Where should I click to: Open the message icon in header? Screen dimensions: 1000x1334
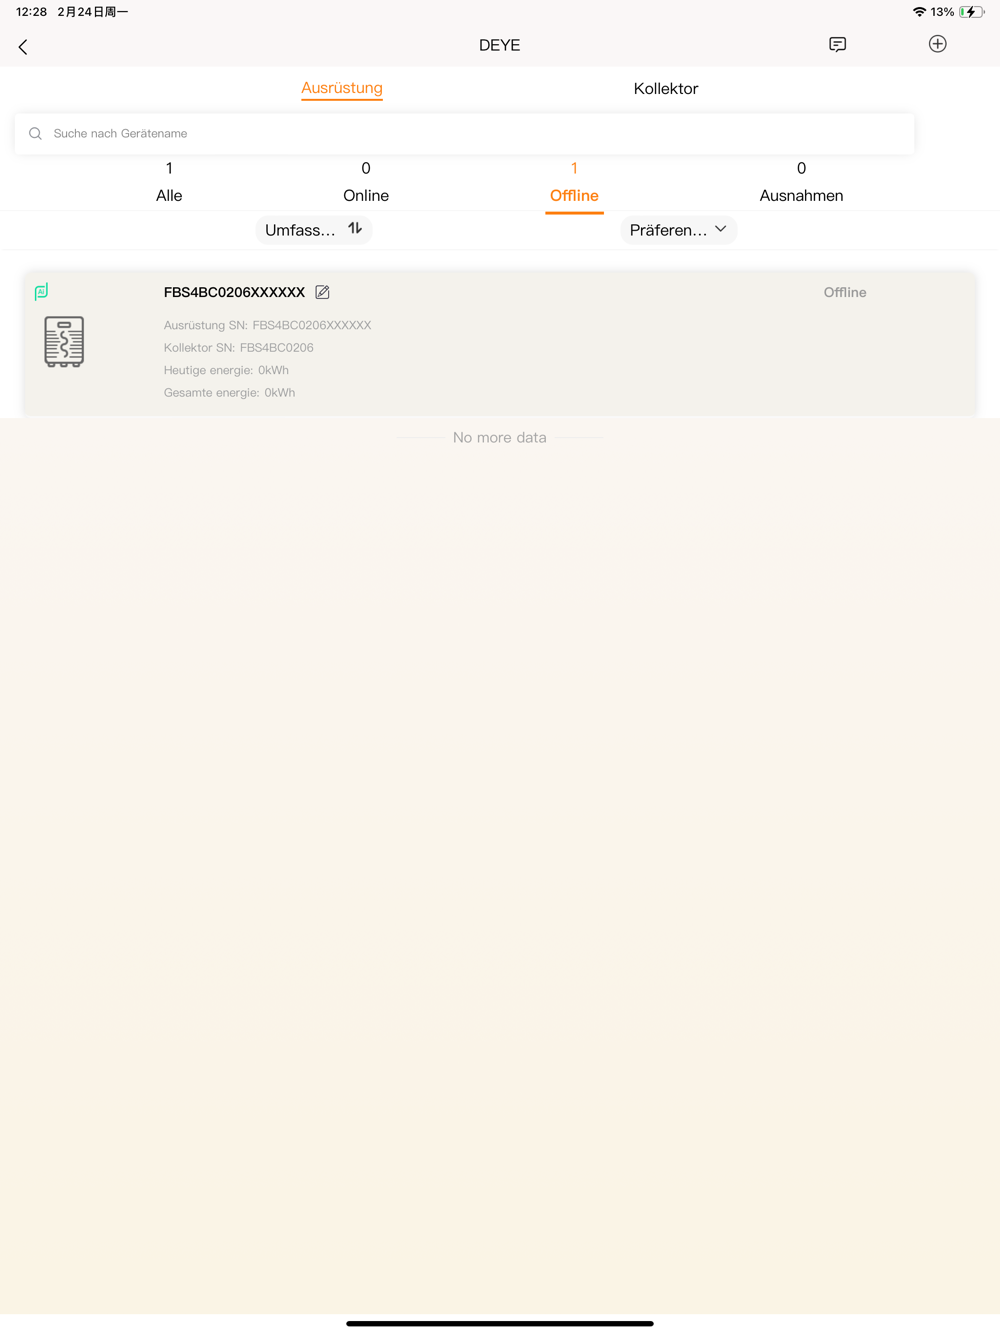point(838,44)
